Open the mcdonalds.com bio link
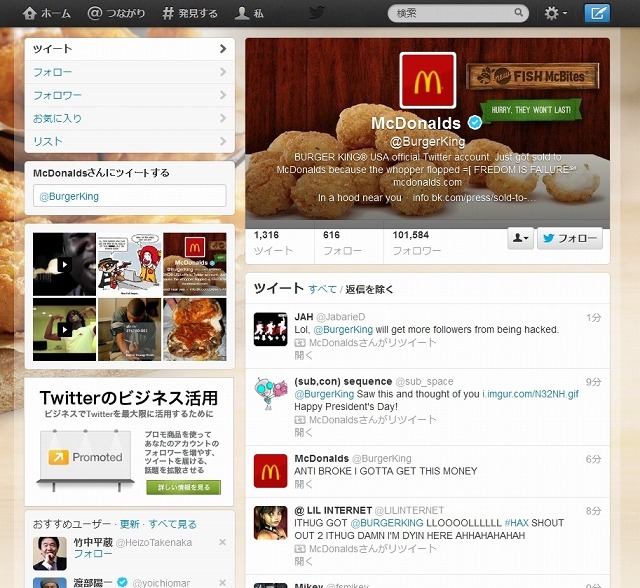Viewport: 640px width, 588px height. pyautogui.click(x=427, y=182)
